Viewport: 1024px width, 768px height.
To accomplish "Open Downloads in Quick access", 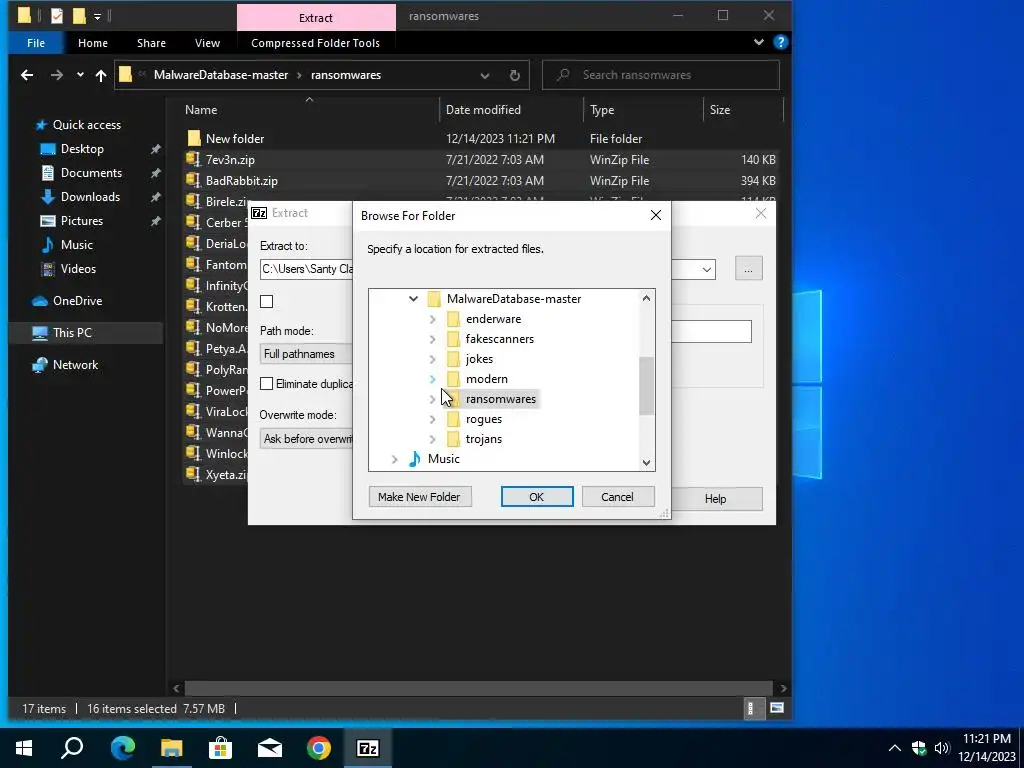I will tap(90, 197).
